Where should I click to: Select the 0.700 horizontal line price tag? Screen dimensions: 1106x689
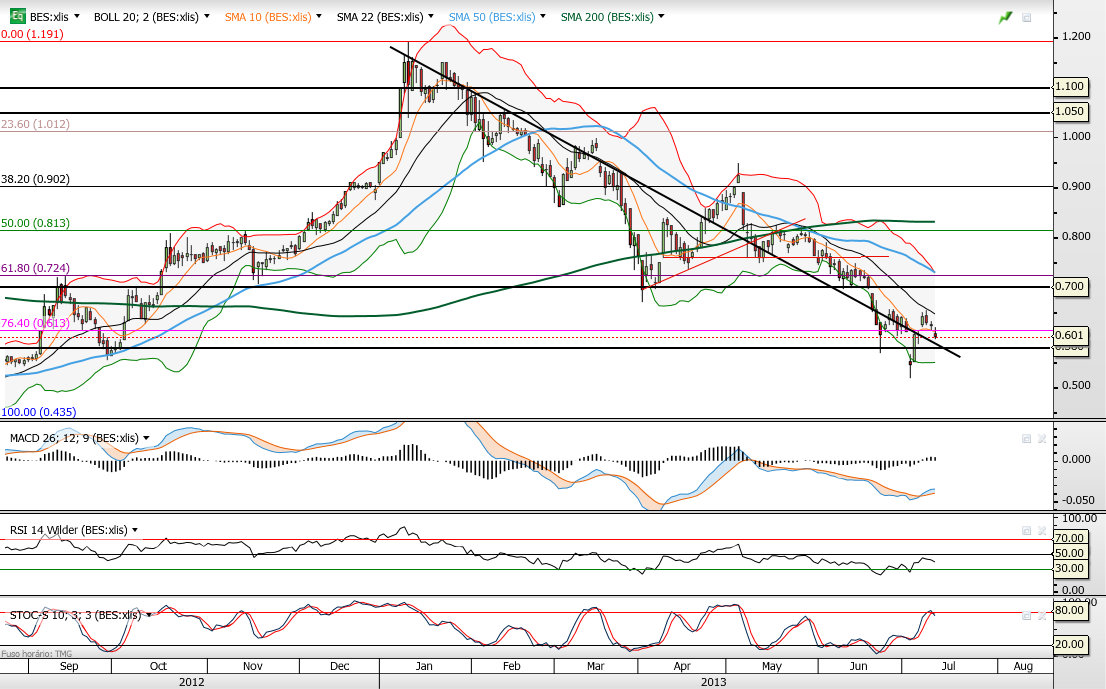click(x=1069, y=286)
